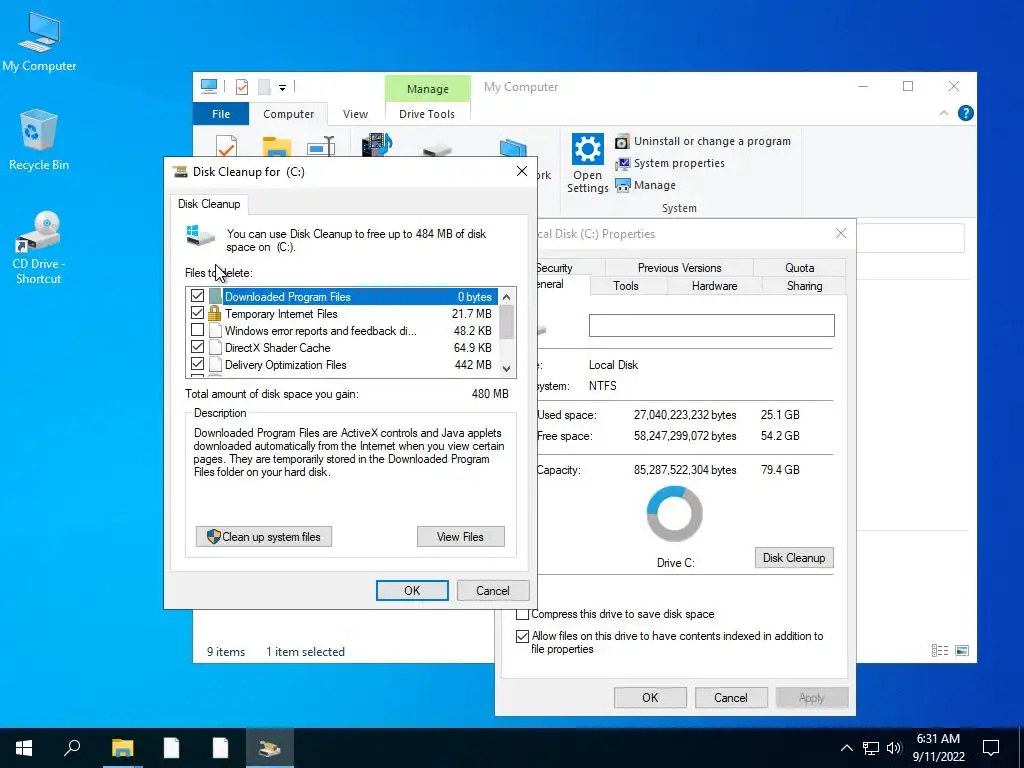
Task: Check Windows error reports and feedback checkbox
Action: (197, 330)
